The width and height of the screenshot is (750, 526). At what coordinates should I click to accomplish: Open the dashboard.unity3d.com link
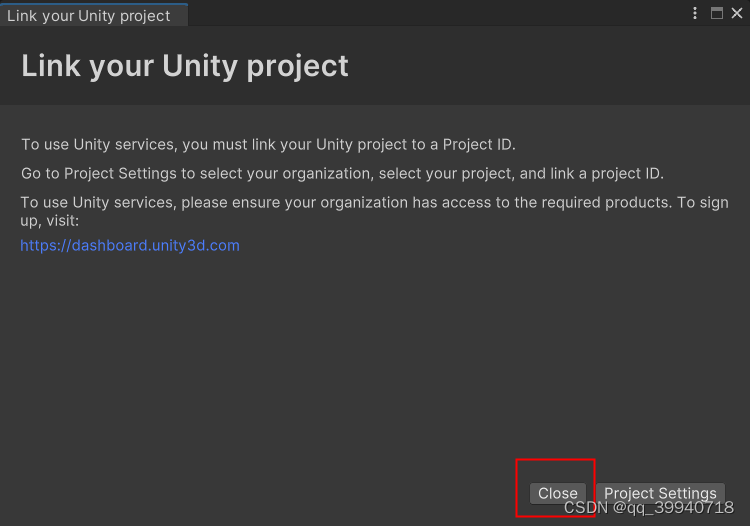click(130, 245)
